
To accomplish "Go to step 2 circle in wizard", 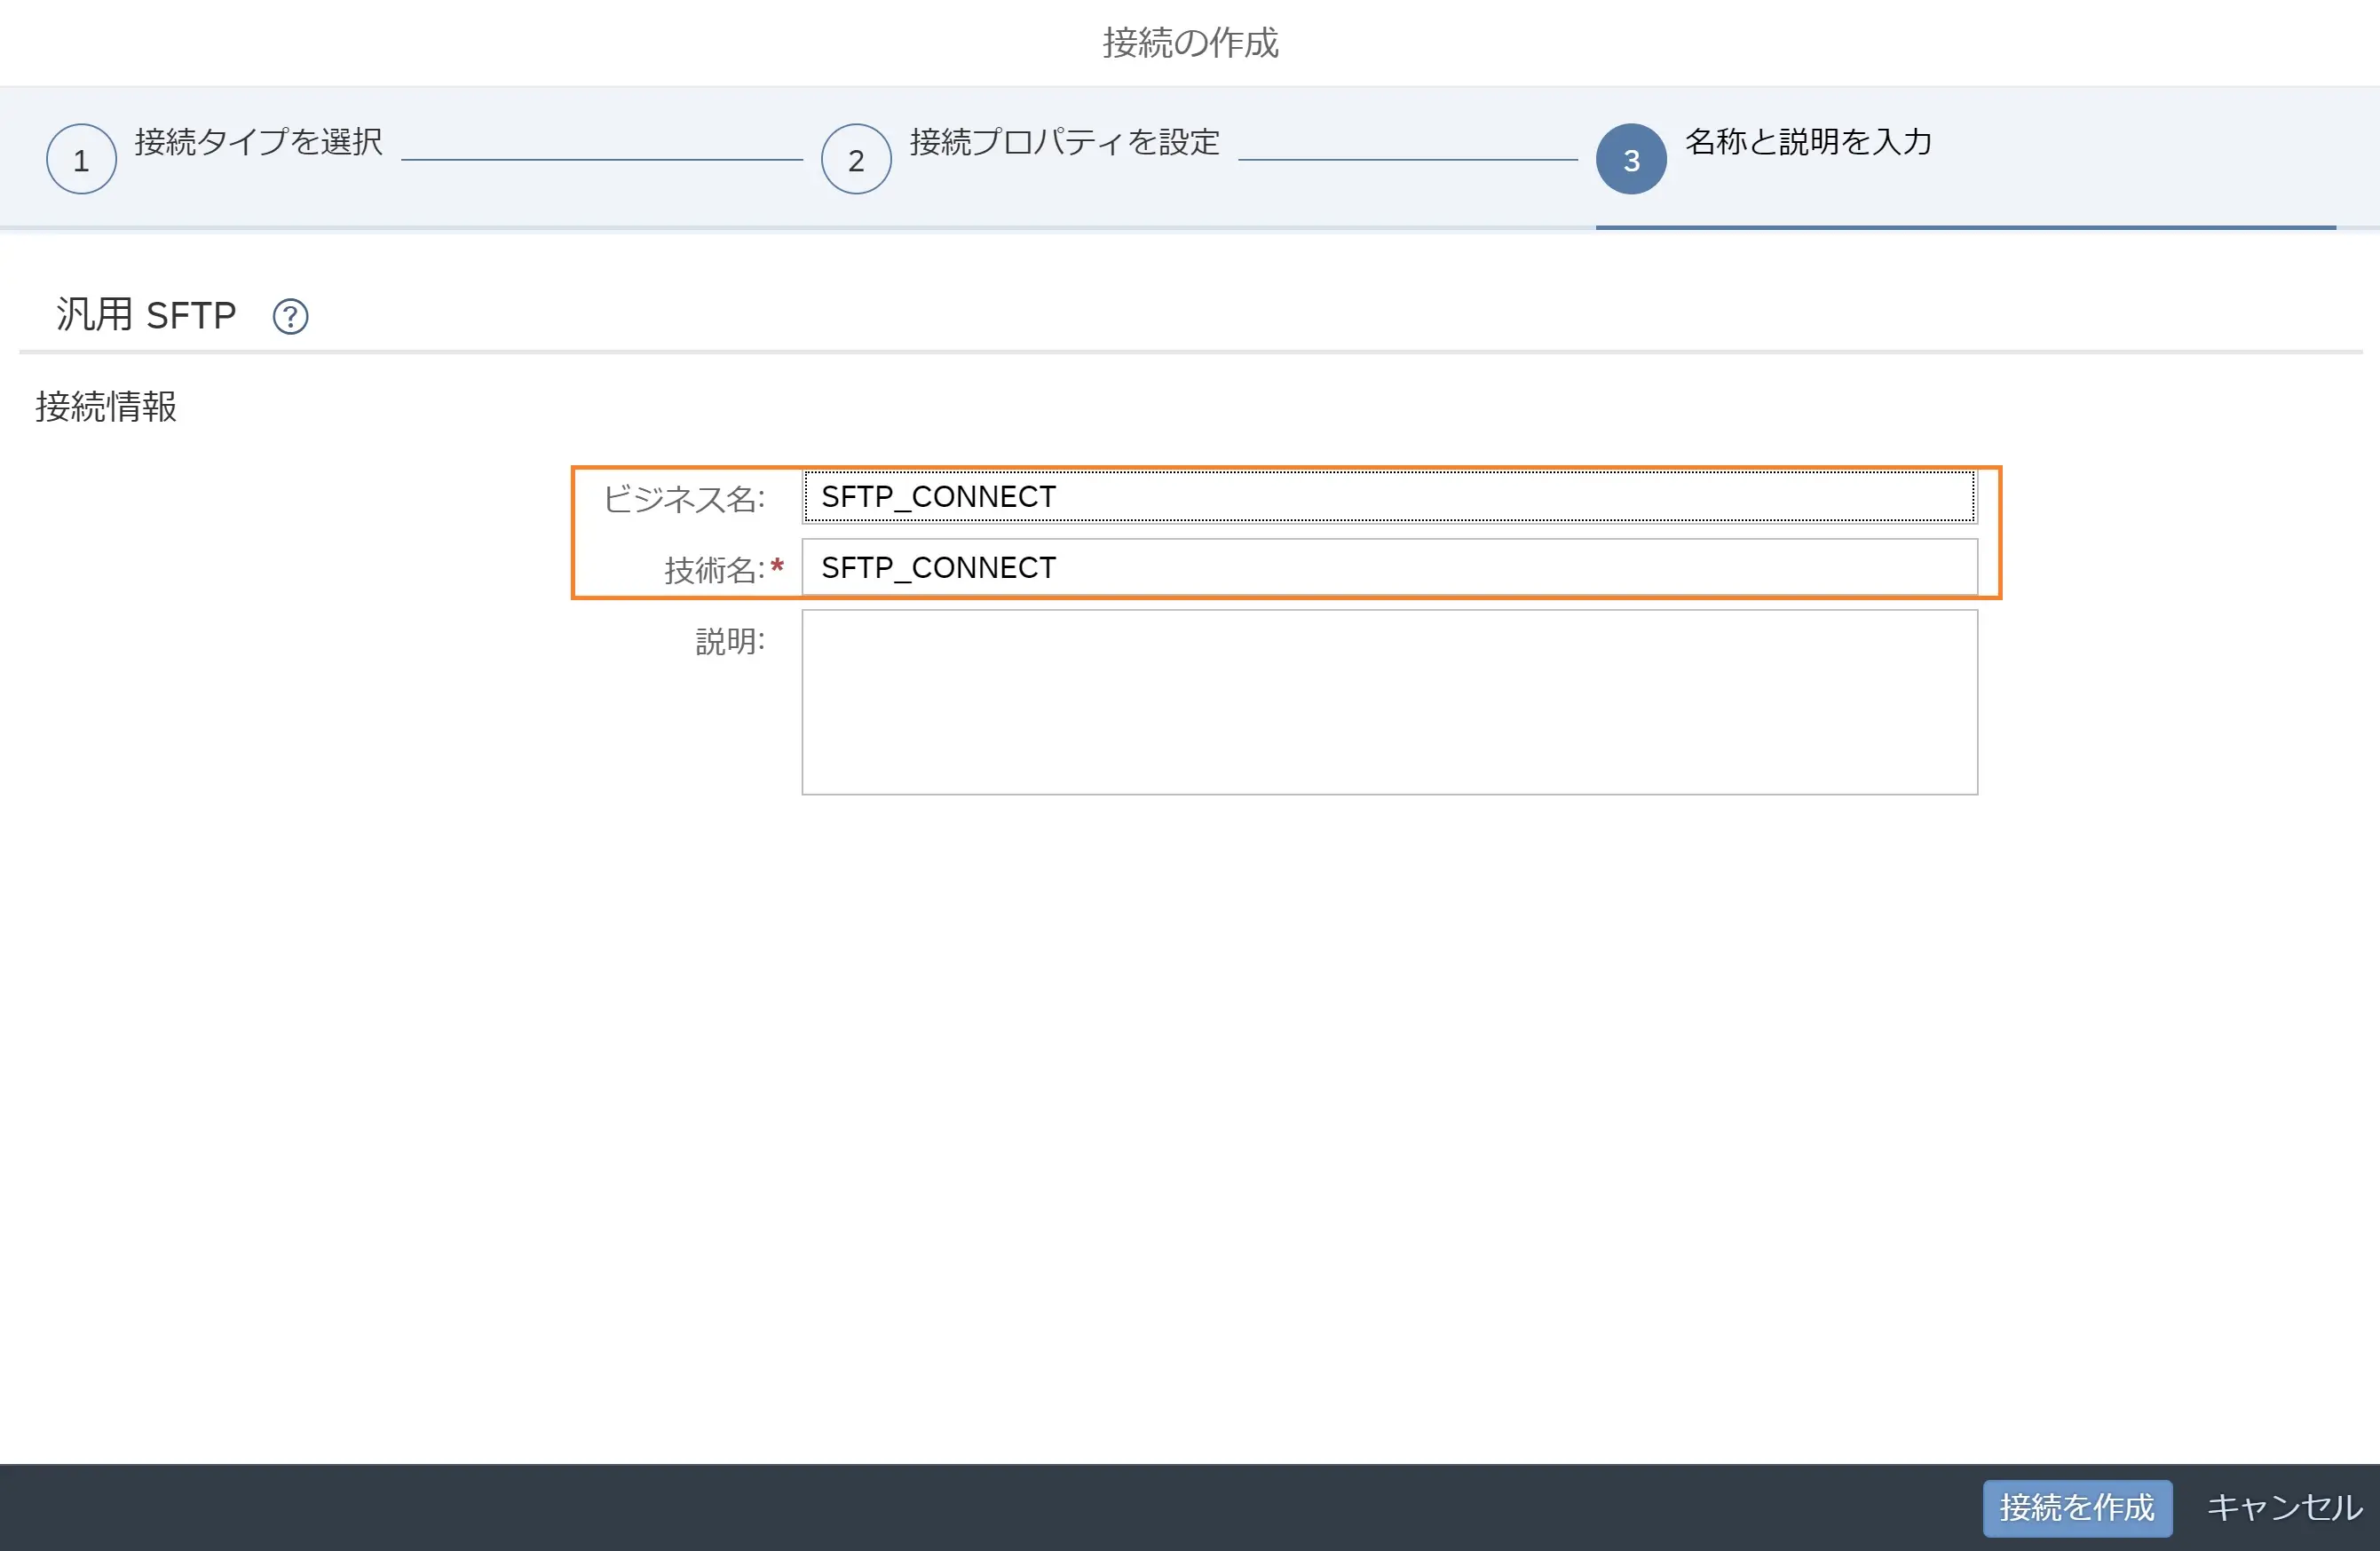I will coord(856,159).
